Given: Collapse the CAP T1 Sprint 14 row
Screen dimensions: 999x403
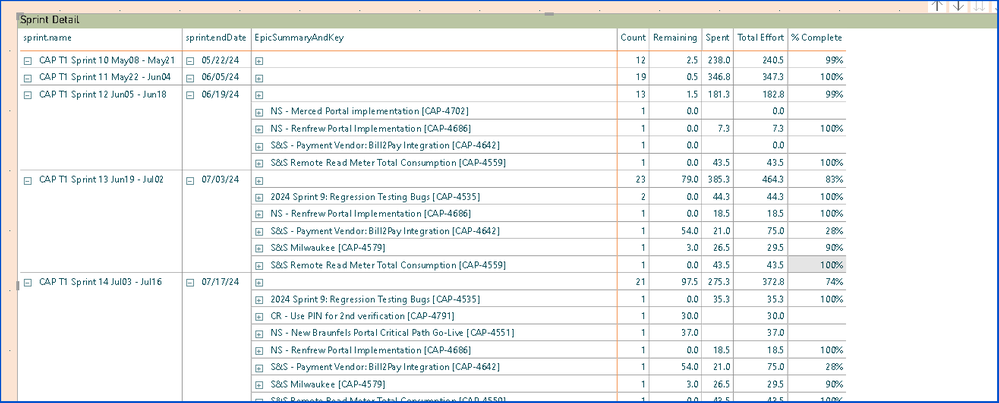Looking at the screenshot, I should coord(27,283).
